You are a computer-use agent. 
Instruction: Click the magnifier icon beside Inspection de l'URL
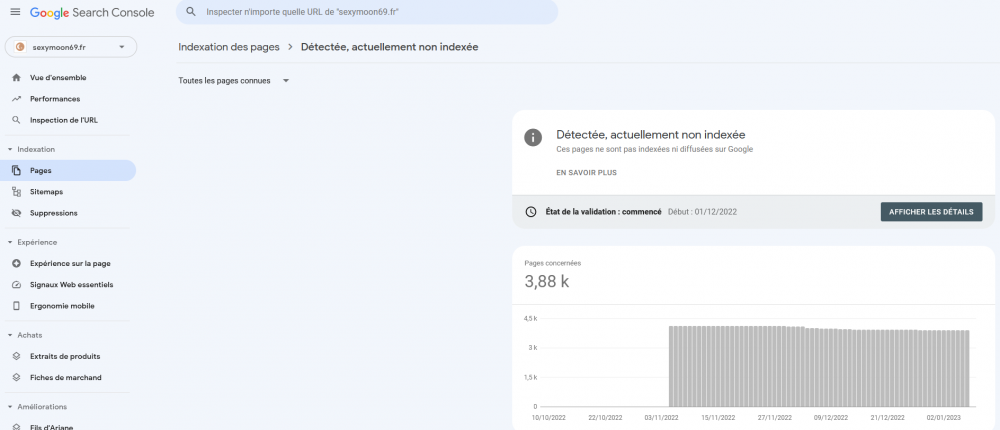[x=17, y=120]
